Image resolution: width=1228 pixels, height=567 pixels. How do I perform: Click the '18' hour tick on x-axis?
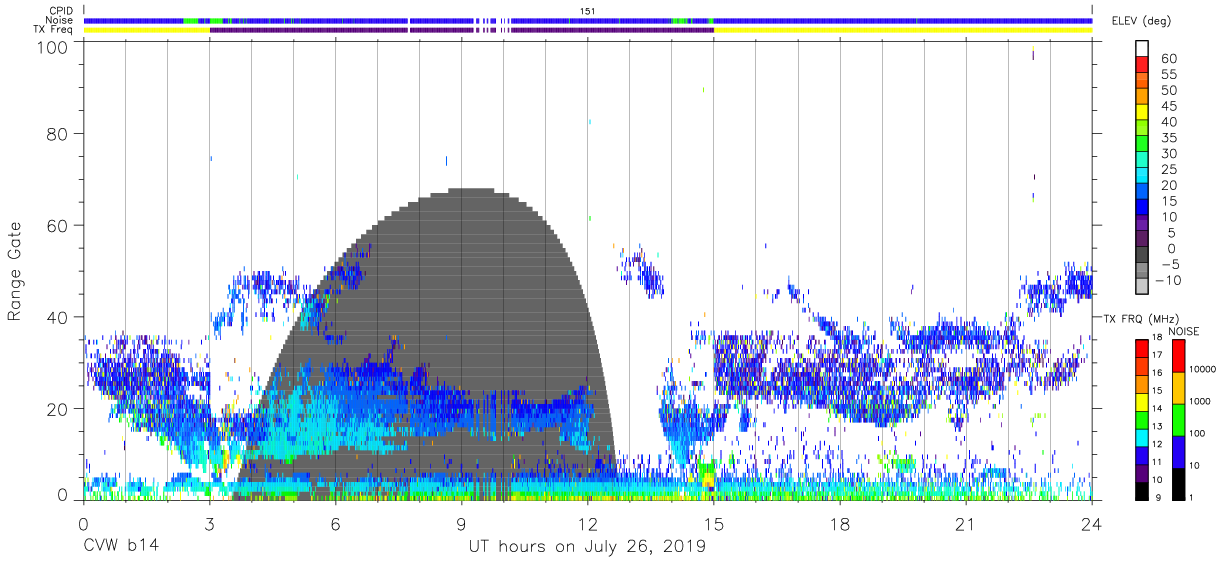coord(840,524)
